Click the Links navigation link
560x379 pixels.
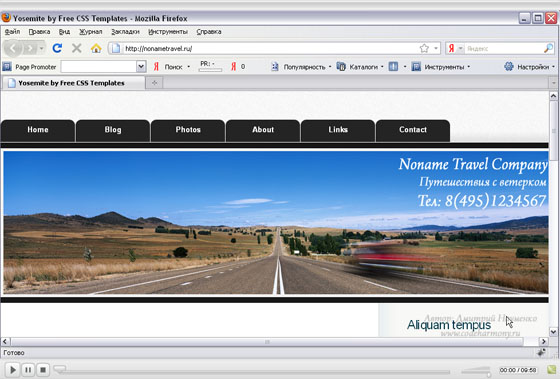(x=338, y=130)
